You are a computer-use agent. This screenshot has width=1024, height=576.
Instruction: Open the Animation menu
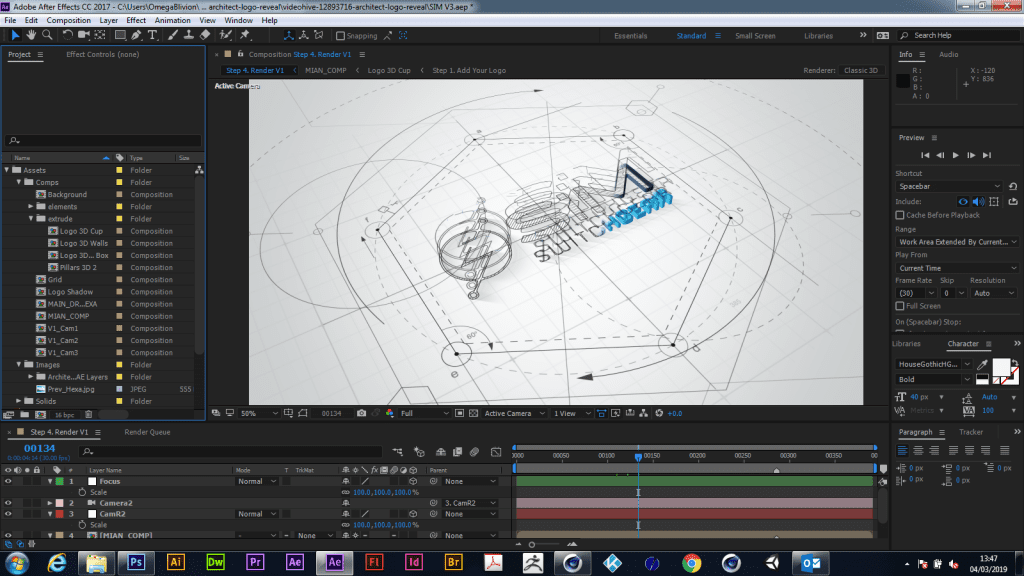coord(172,20)
